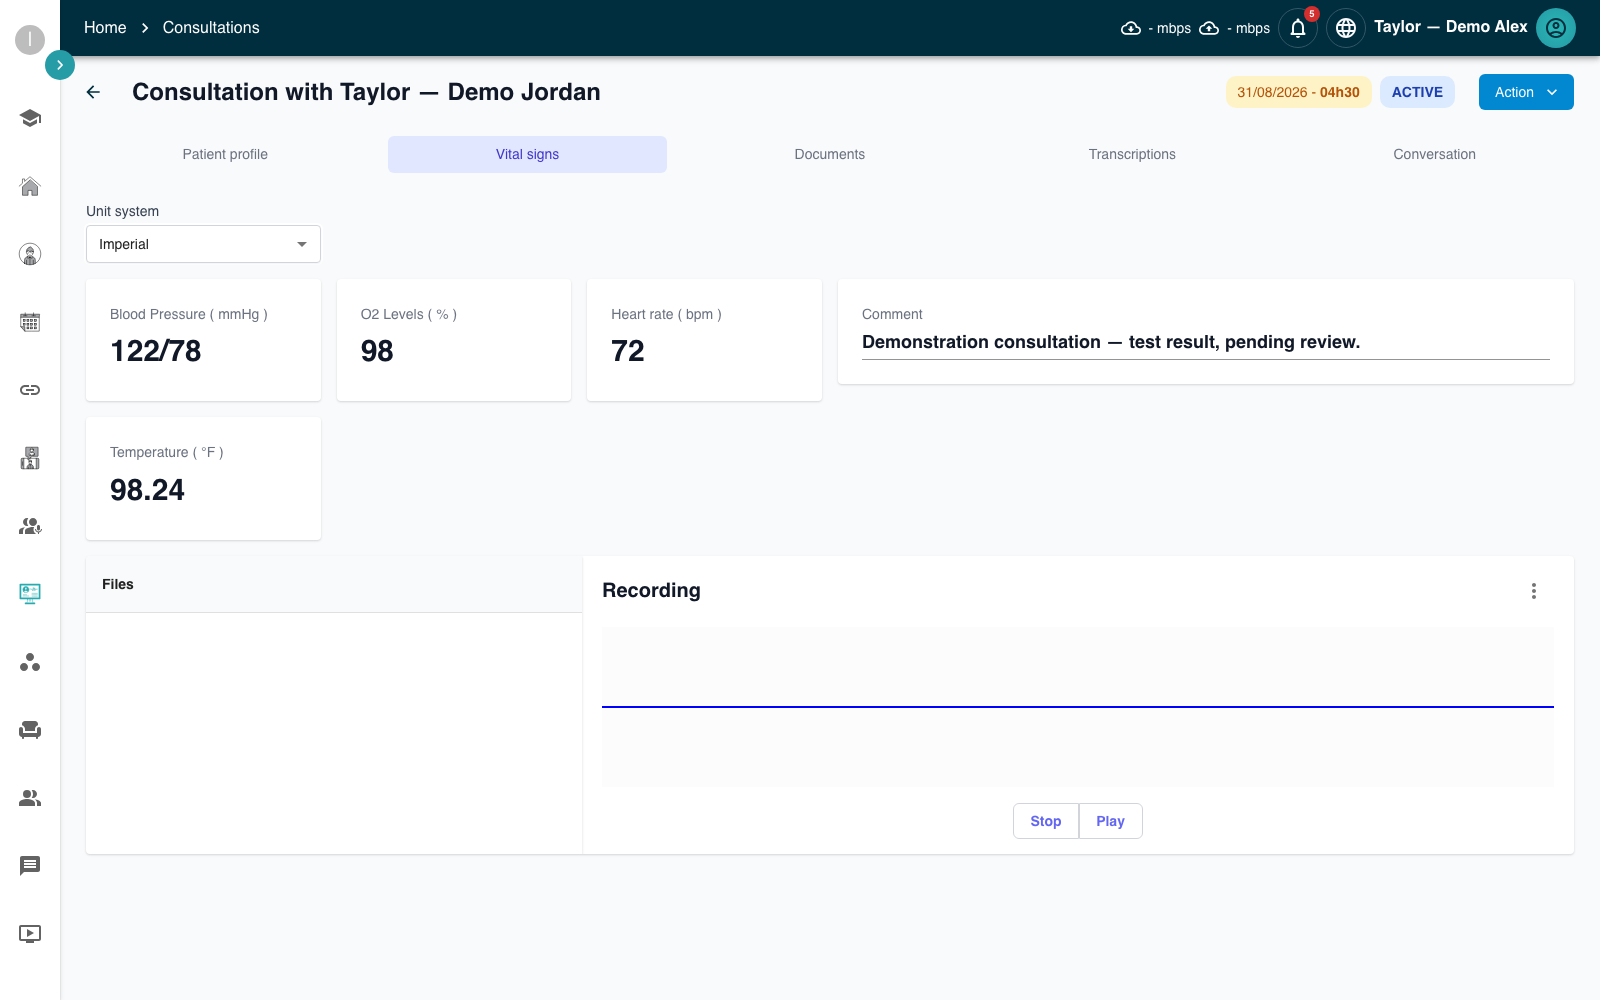Image resolution: width=1600 pixels, height=1000 pixels.
Task: Click the first cloud icon next to mbps
Action: click(1131, 28)
